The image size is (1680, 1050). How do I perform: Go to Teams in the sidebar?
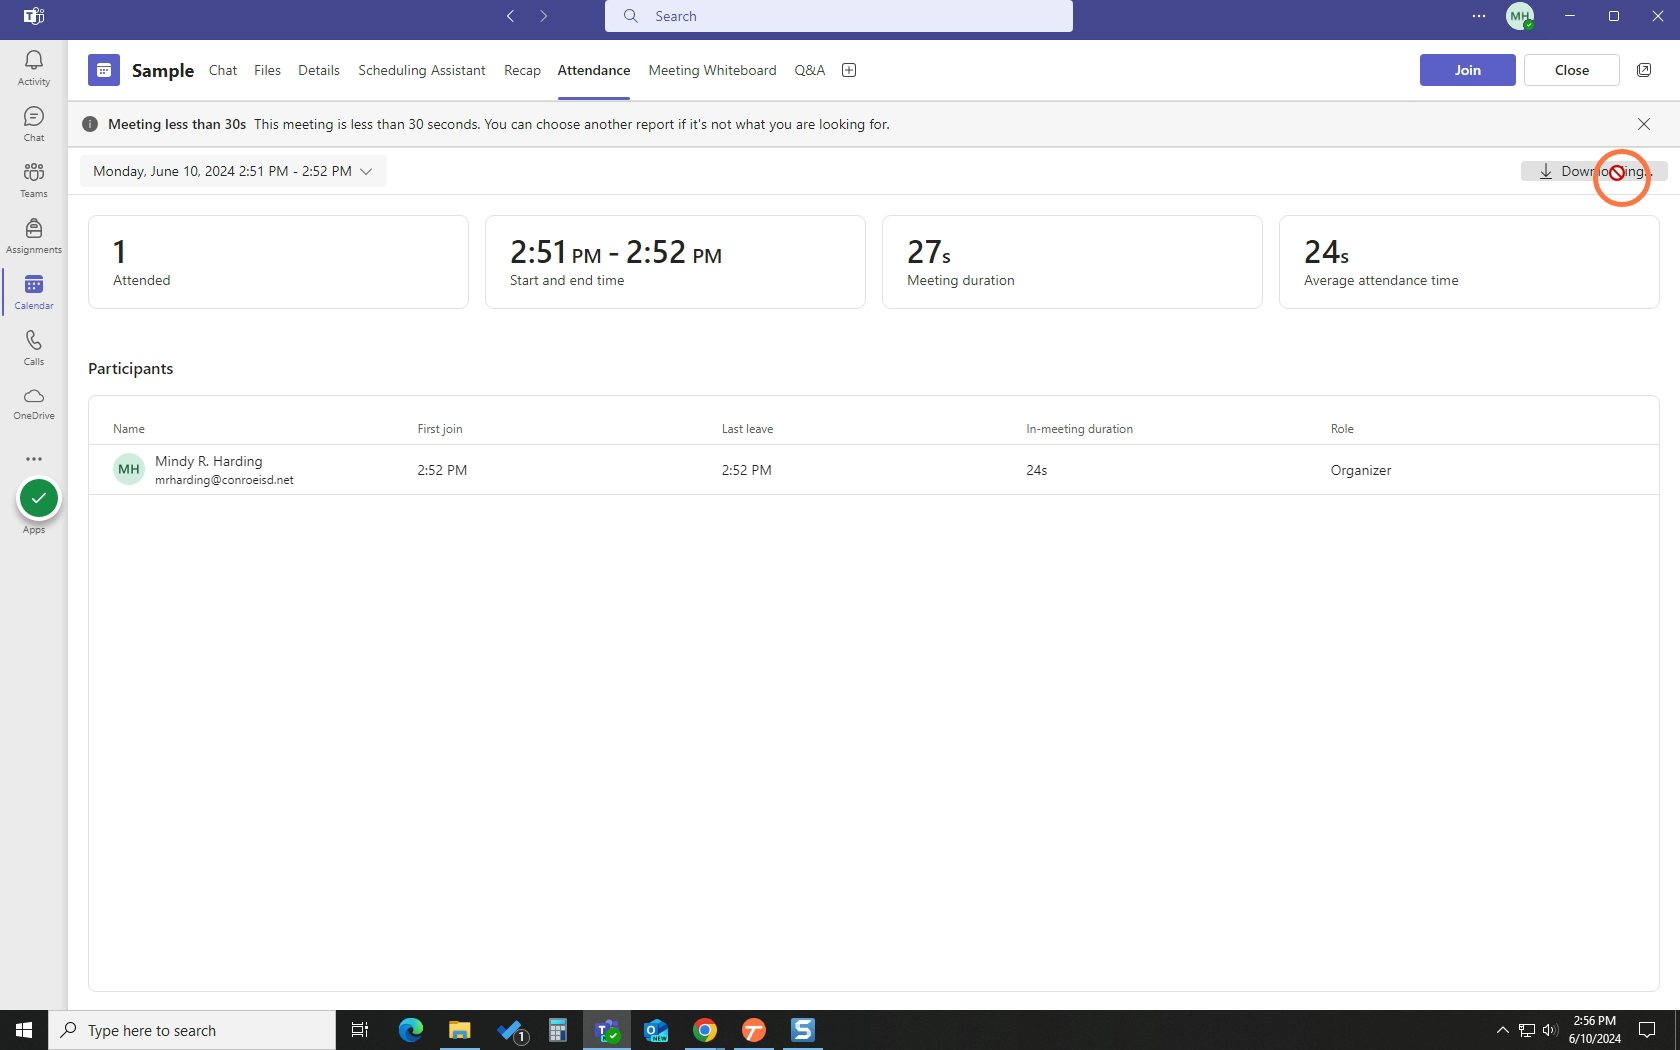tap(34, 180)
